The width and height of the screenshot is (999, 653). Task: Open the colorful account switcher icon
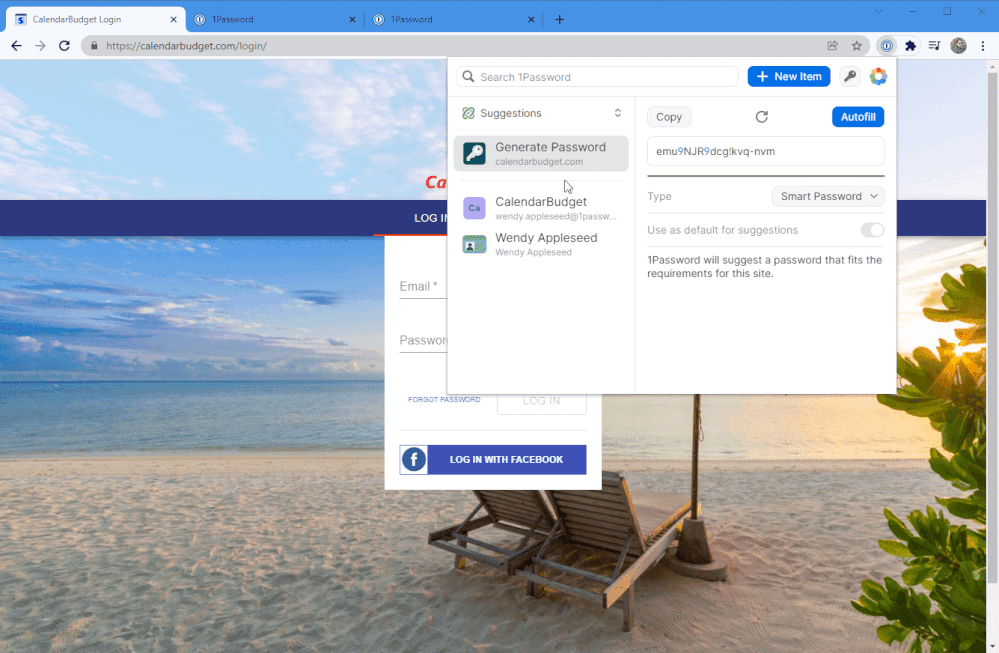pyautogui.click(x=878, y=77)
